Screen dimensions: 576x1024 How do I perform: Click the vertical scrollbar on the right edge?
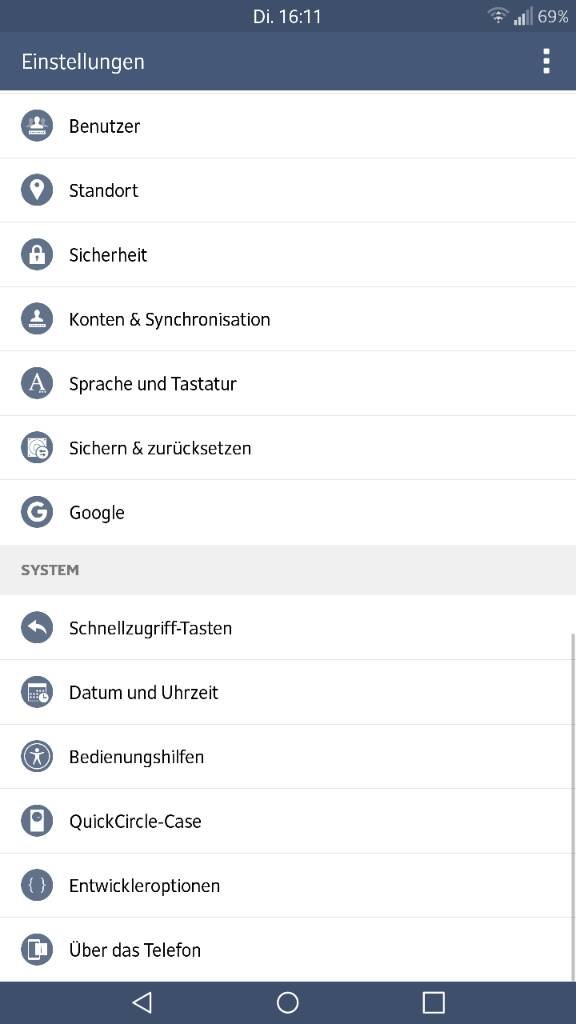click(573, 807)
